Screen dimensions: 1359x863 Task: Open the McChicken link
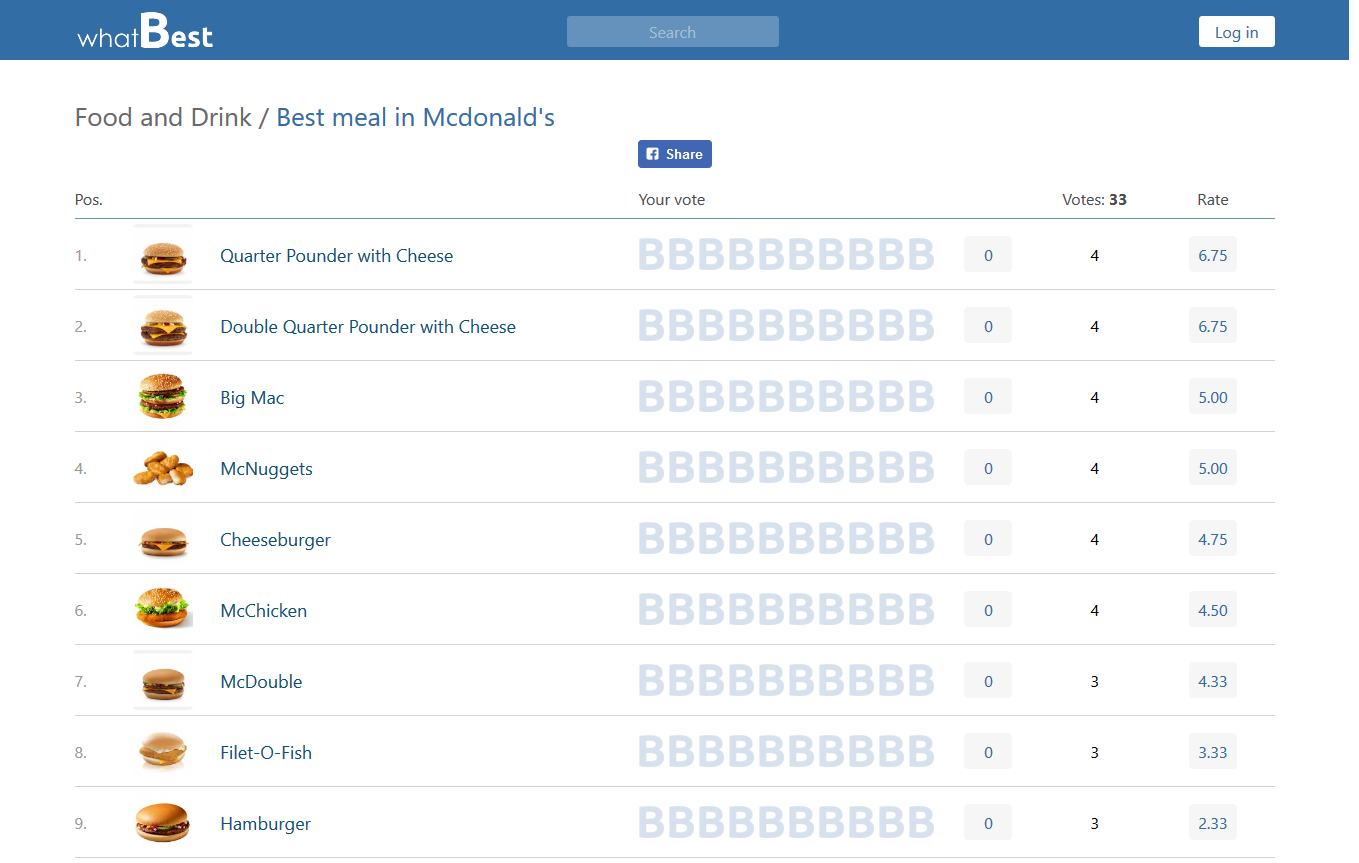(263, 611)
